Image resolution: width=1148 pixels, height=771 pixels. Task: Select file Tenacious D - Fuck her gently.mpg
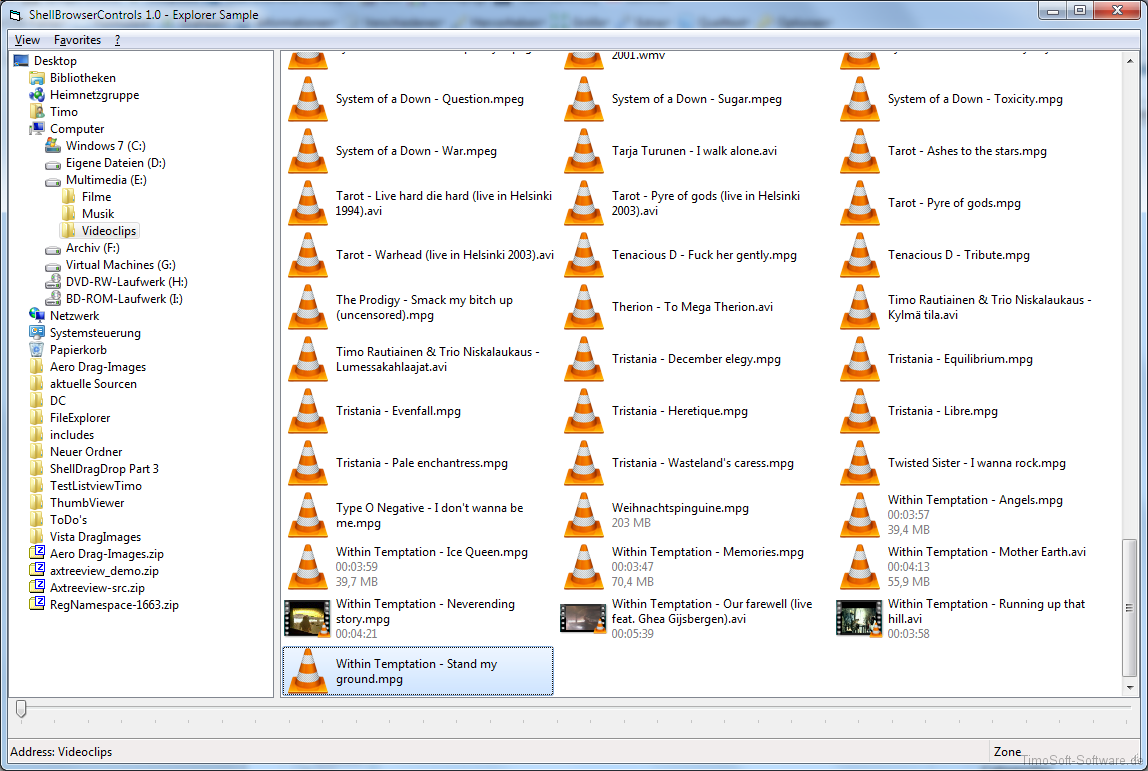(704, 255)
